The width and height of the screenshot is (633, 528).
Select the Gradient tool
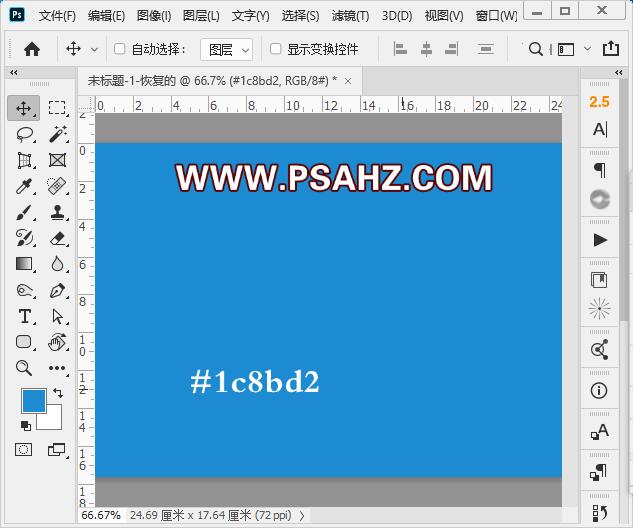point(24,264)
